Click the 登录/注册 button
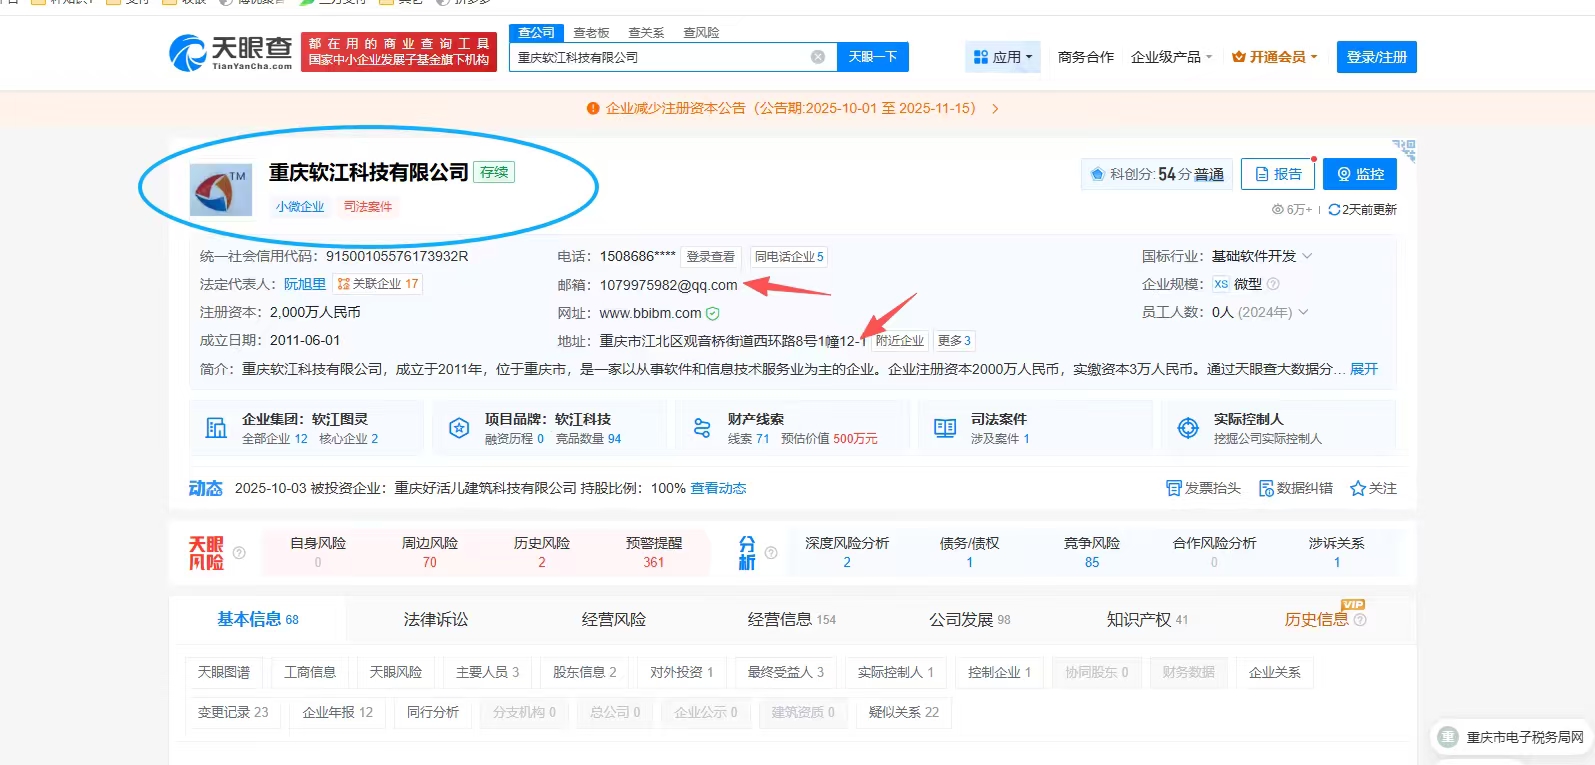 click(x=1377, y=57)
